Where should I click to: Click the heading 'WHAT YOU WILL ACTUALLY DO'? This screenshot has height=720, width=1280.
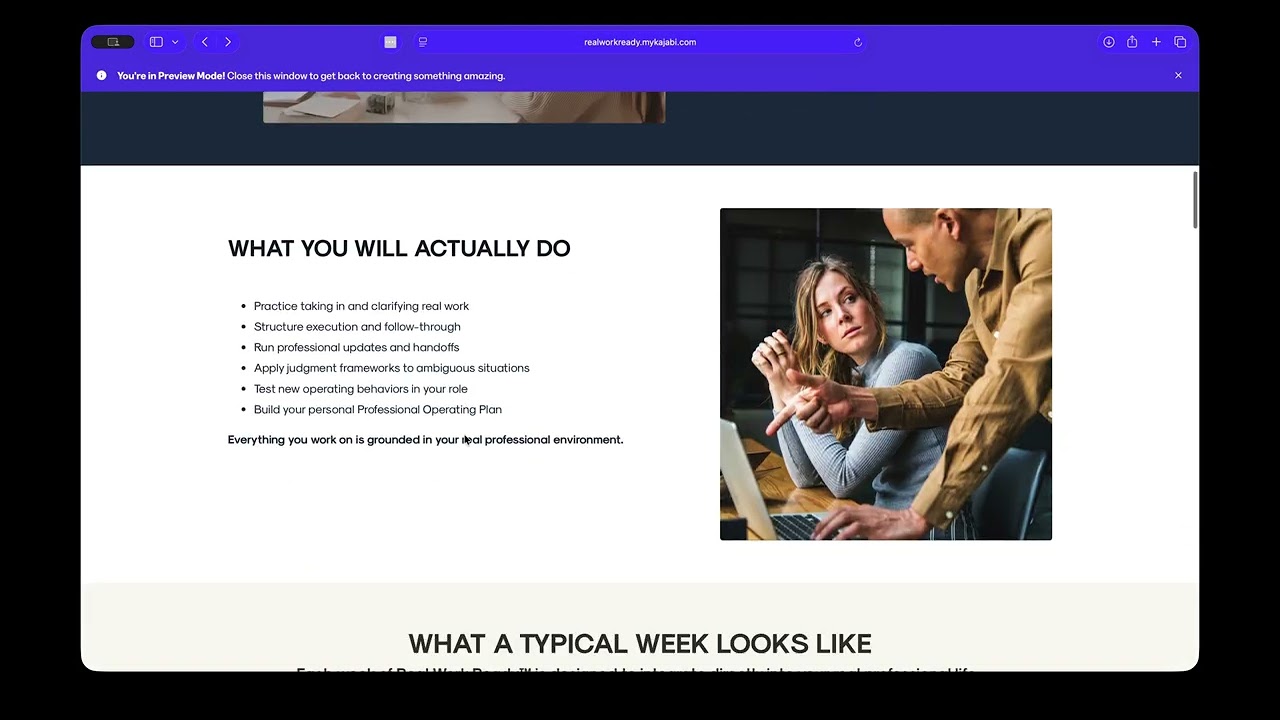399,248
